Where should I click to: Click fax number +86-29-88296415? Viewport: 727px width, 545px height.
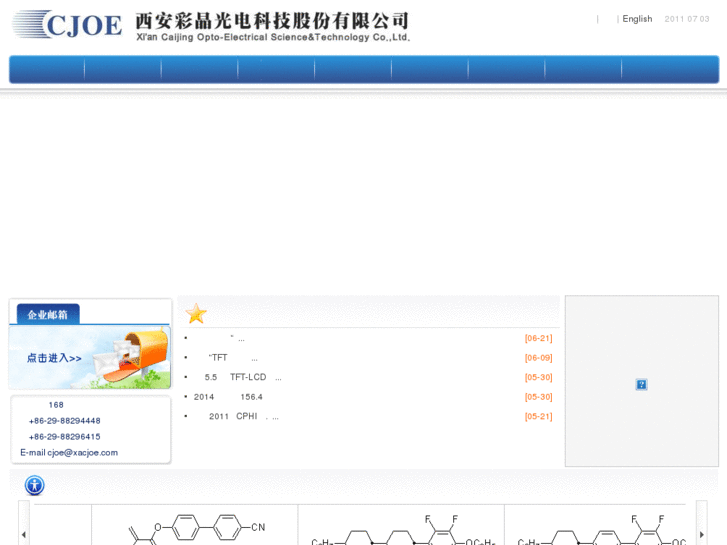click(x=64, y=437)
